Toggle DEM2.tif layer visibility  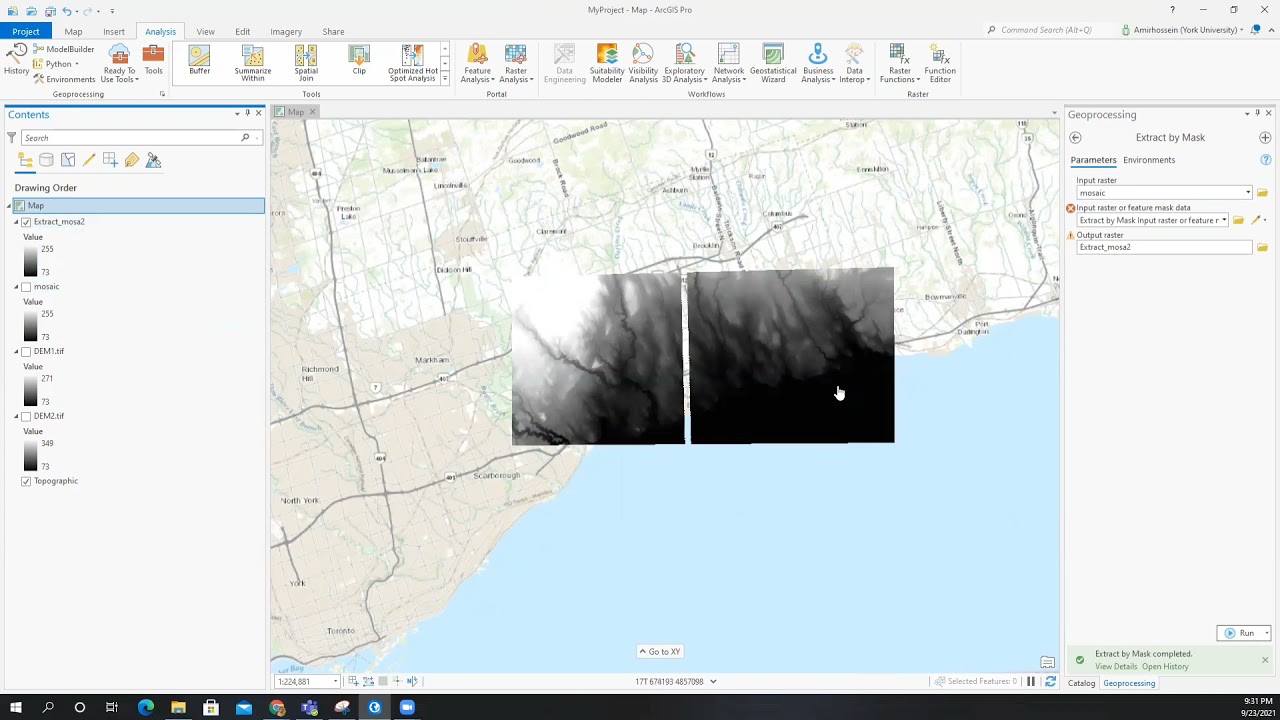click(26, 416)
